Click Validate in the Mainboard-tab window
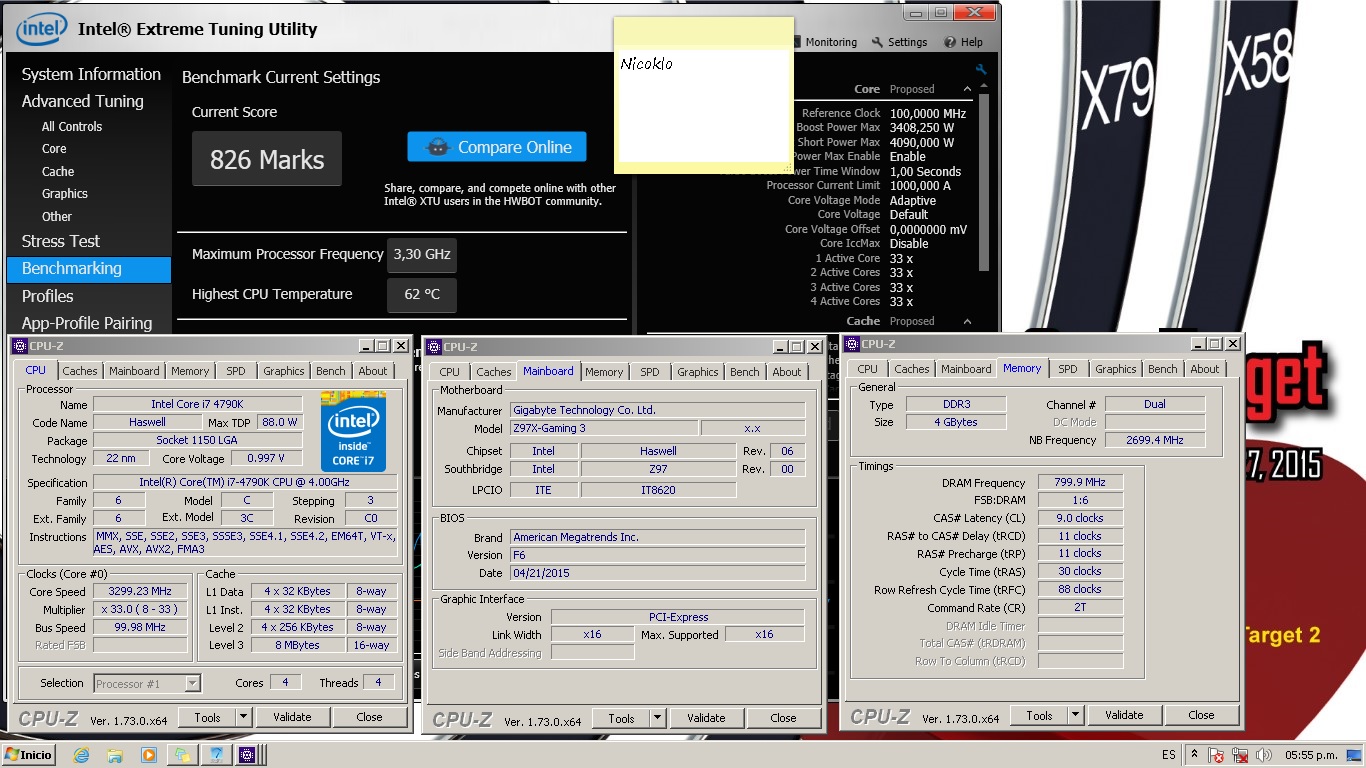The width and height of the screenshot is (1366, 768). 706,718
